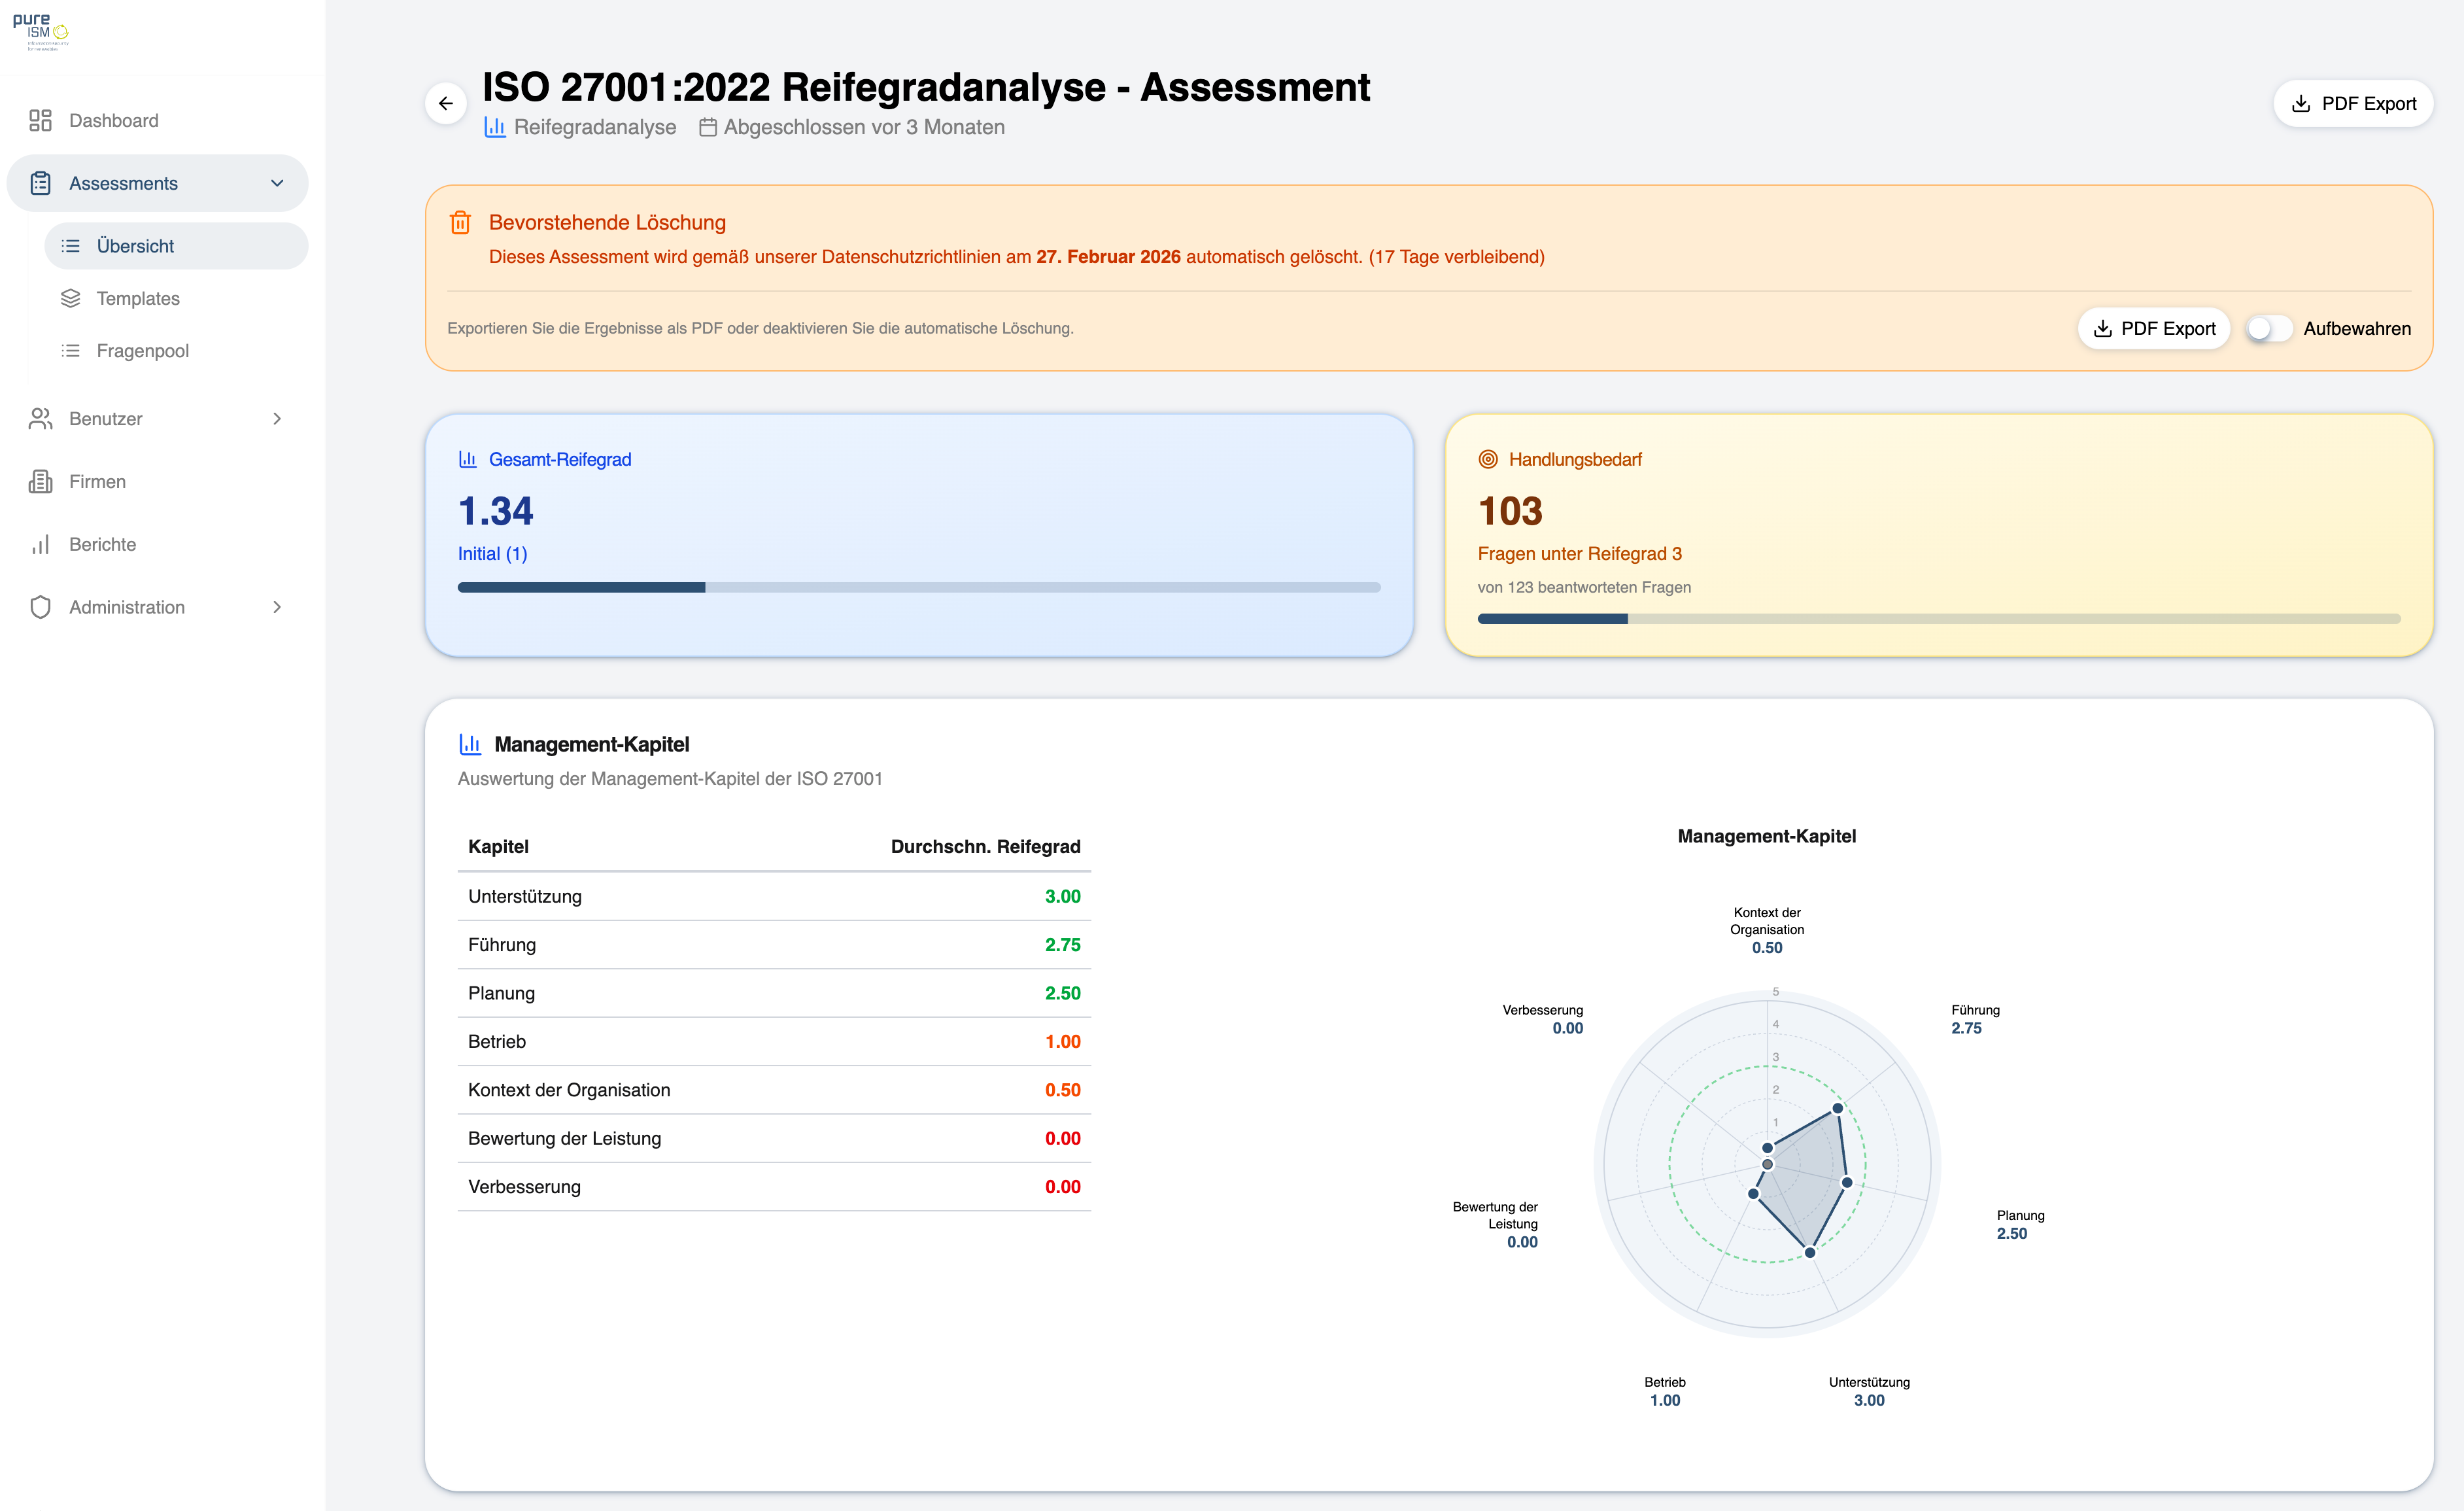The width and height of the screenshot is (2464, 1511).
Task: Collapse the Assessments section chevron
Action: 277,183
